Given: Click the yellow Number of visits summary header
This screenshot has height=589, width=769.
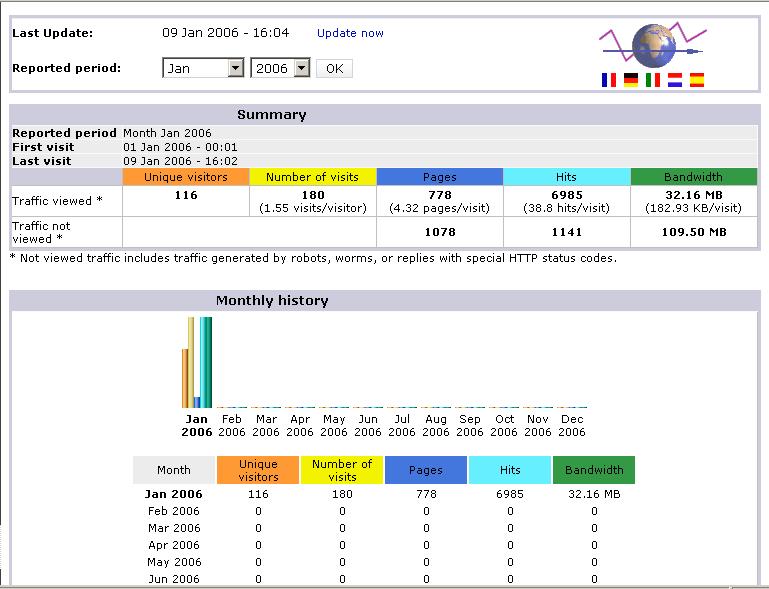Looking at the screenshot, I should tap(312, 177).
